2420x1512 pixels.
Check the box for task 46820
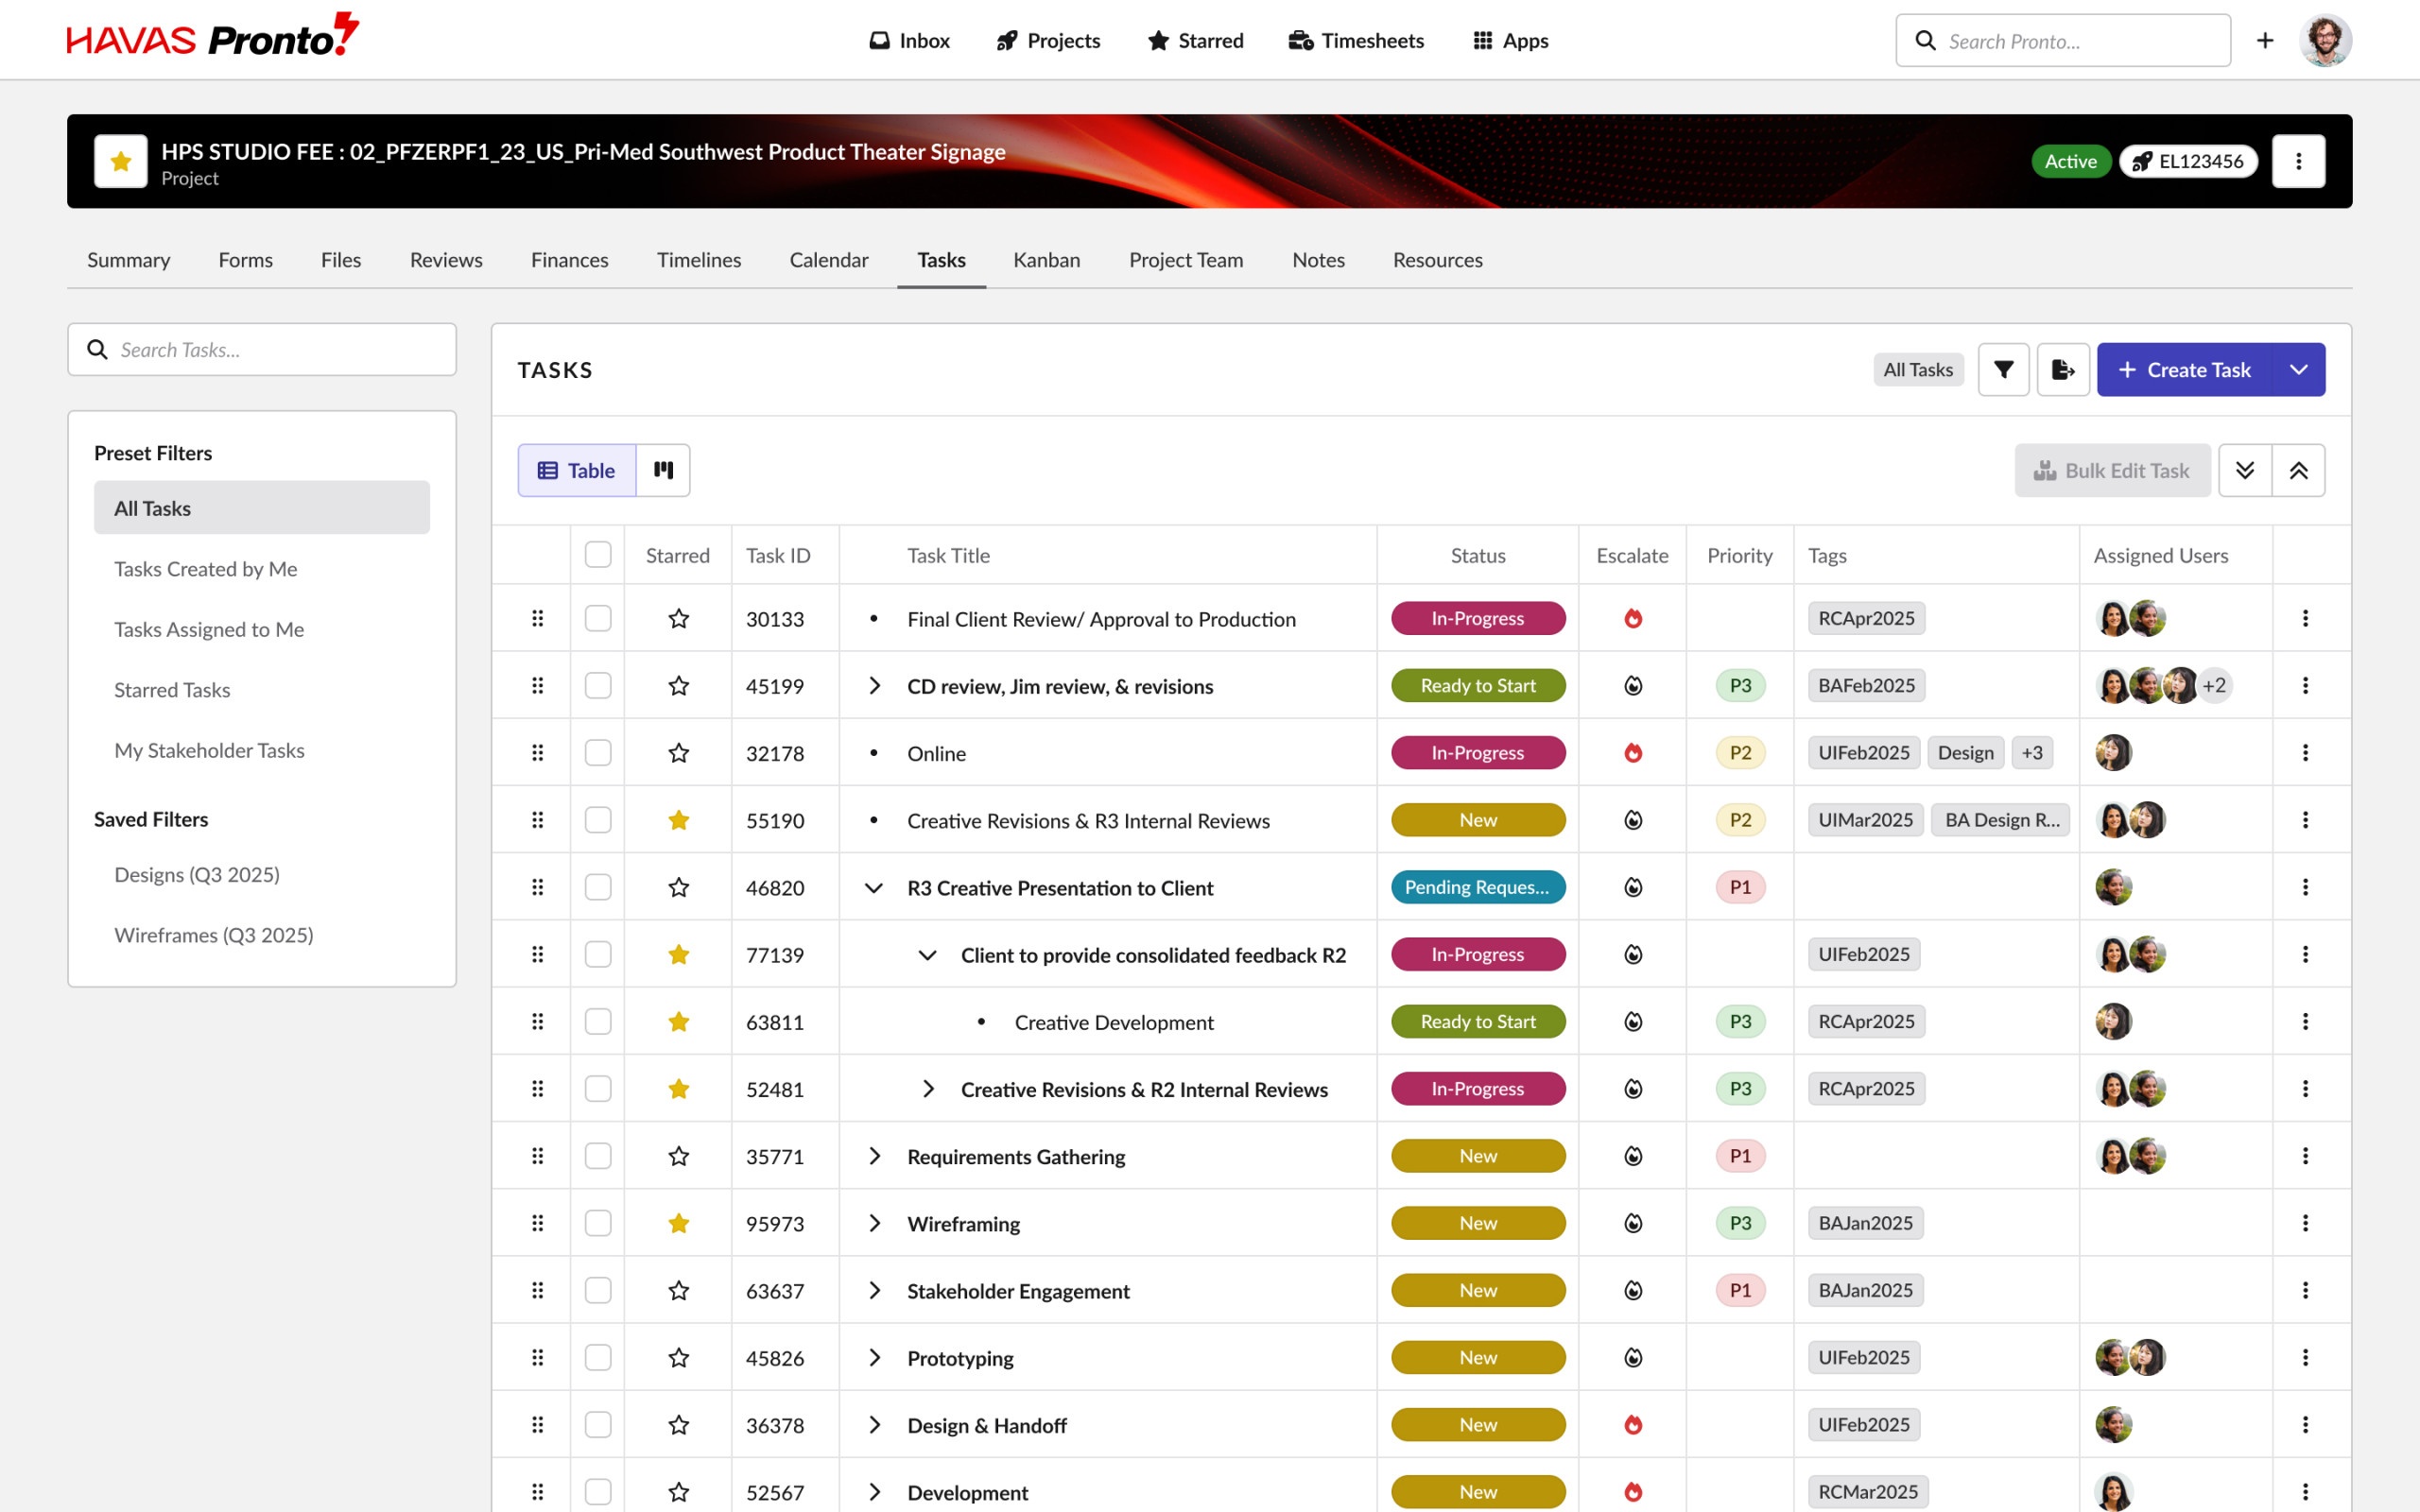tap(597, 888)
